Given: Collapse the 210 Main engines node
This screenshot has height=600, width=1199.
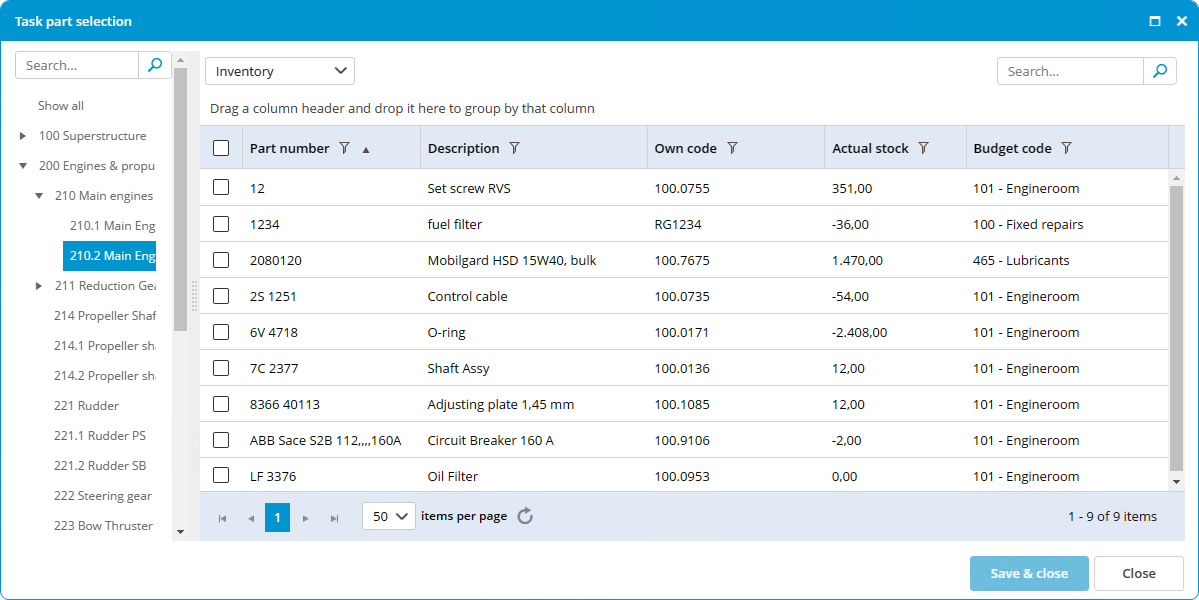Looking at the screenshot, I should (39, 196).
